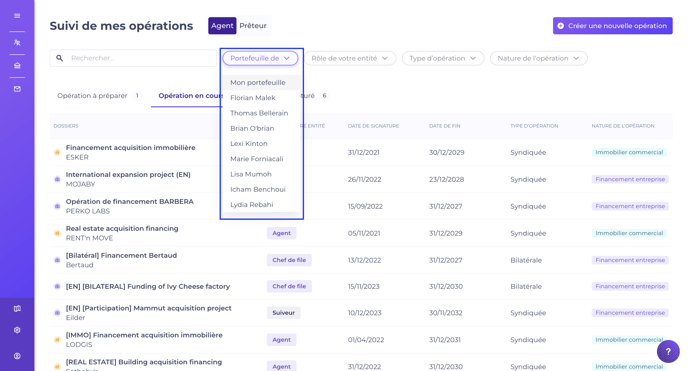Click the icon beside PERKO LABS dossier
688x371 pixels.
click(57, 206)
